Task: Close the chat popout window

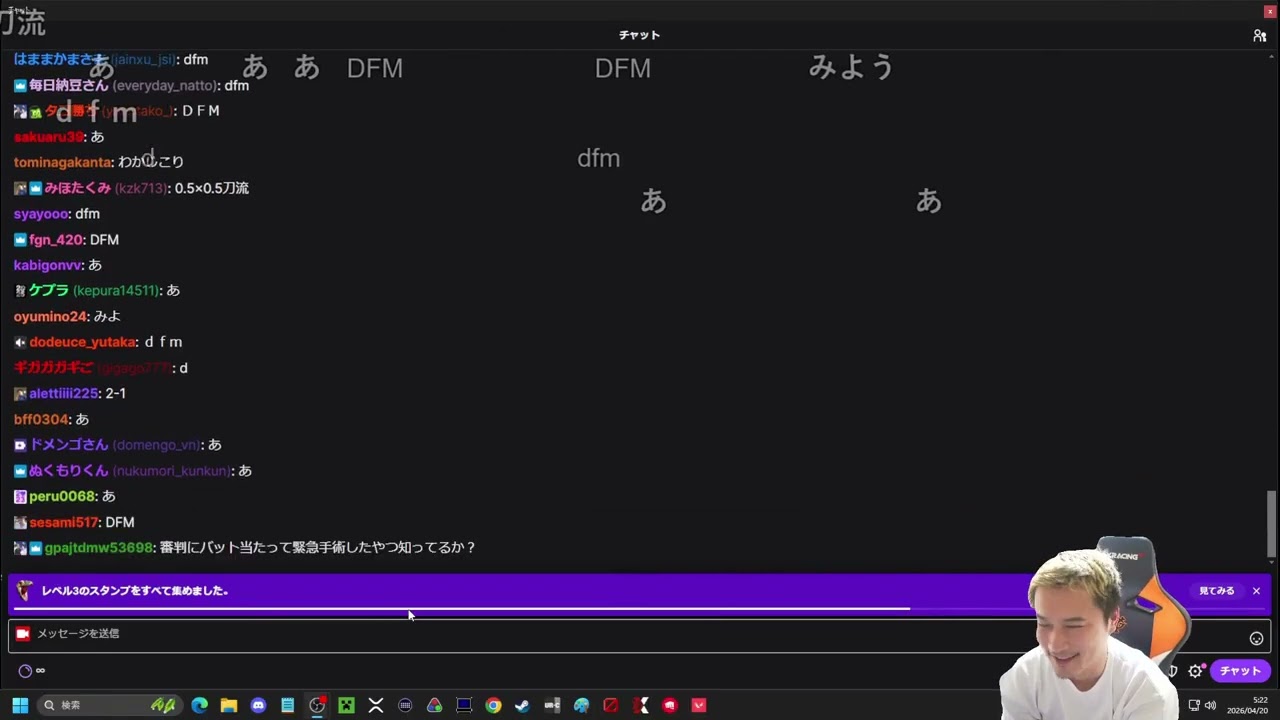Action: click(1270, 11)
